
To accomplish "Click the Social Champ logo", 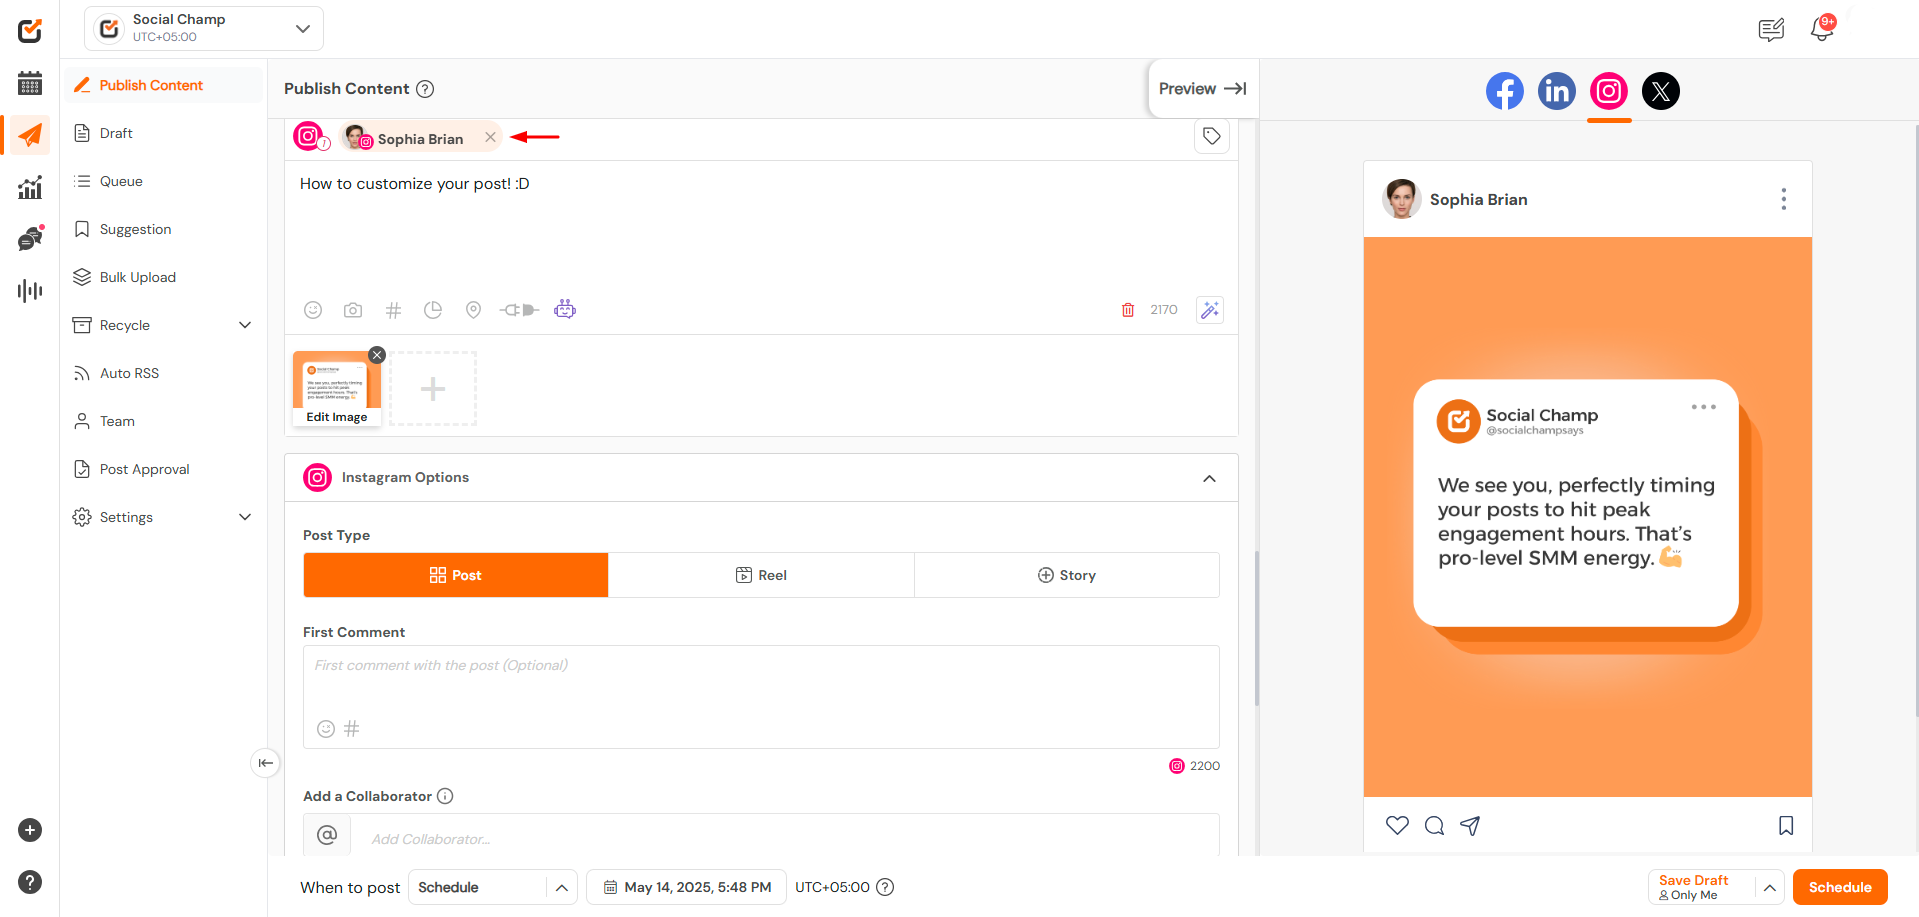I will pos(30,31).
